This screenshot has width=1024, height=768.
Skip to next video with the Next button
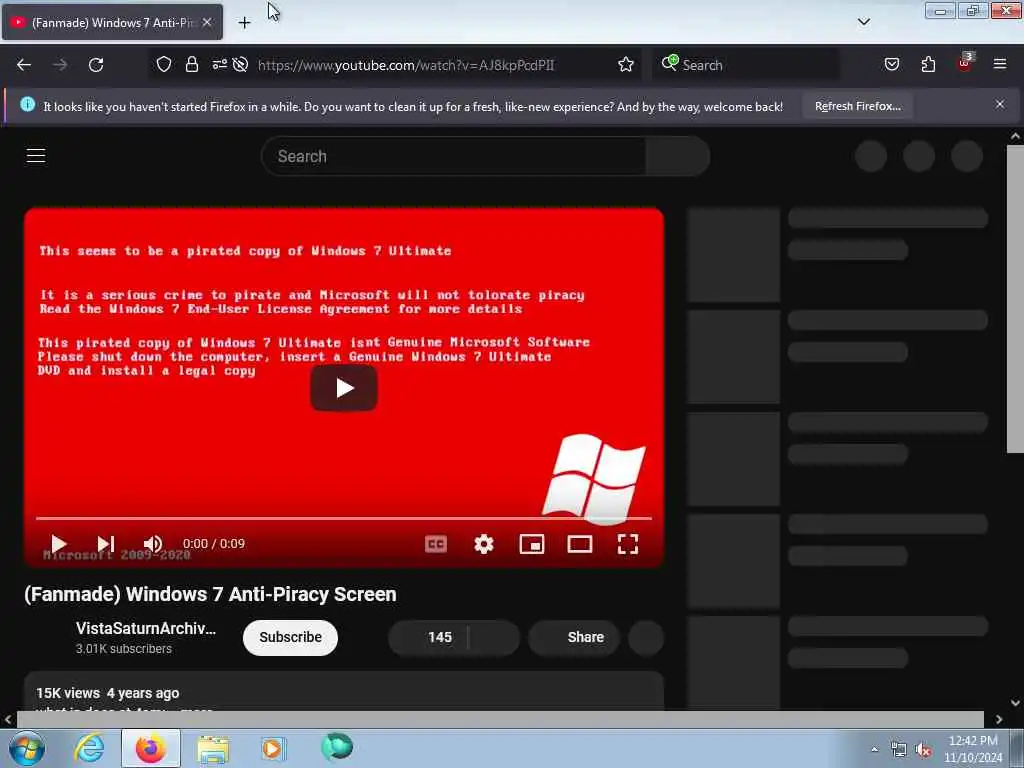tap(106, 544)
